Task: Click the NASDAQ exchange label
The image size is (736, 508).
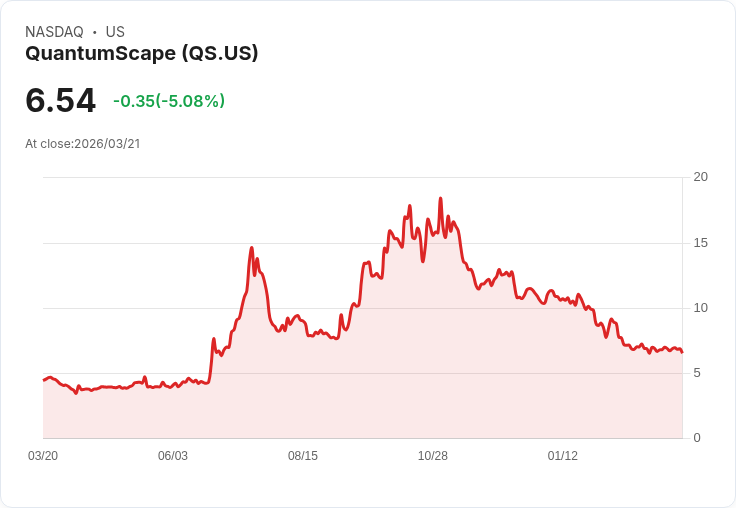Action: click(54, 32)
